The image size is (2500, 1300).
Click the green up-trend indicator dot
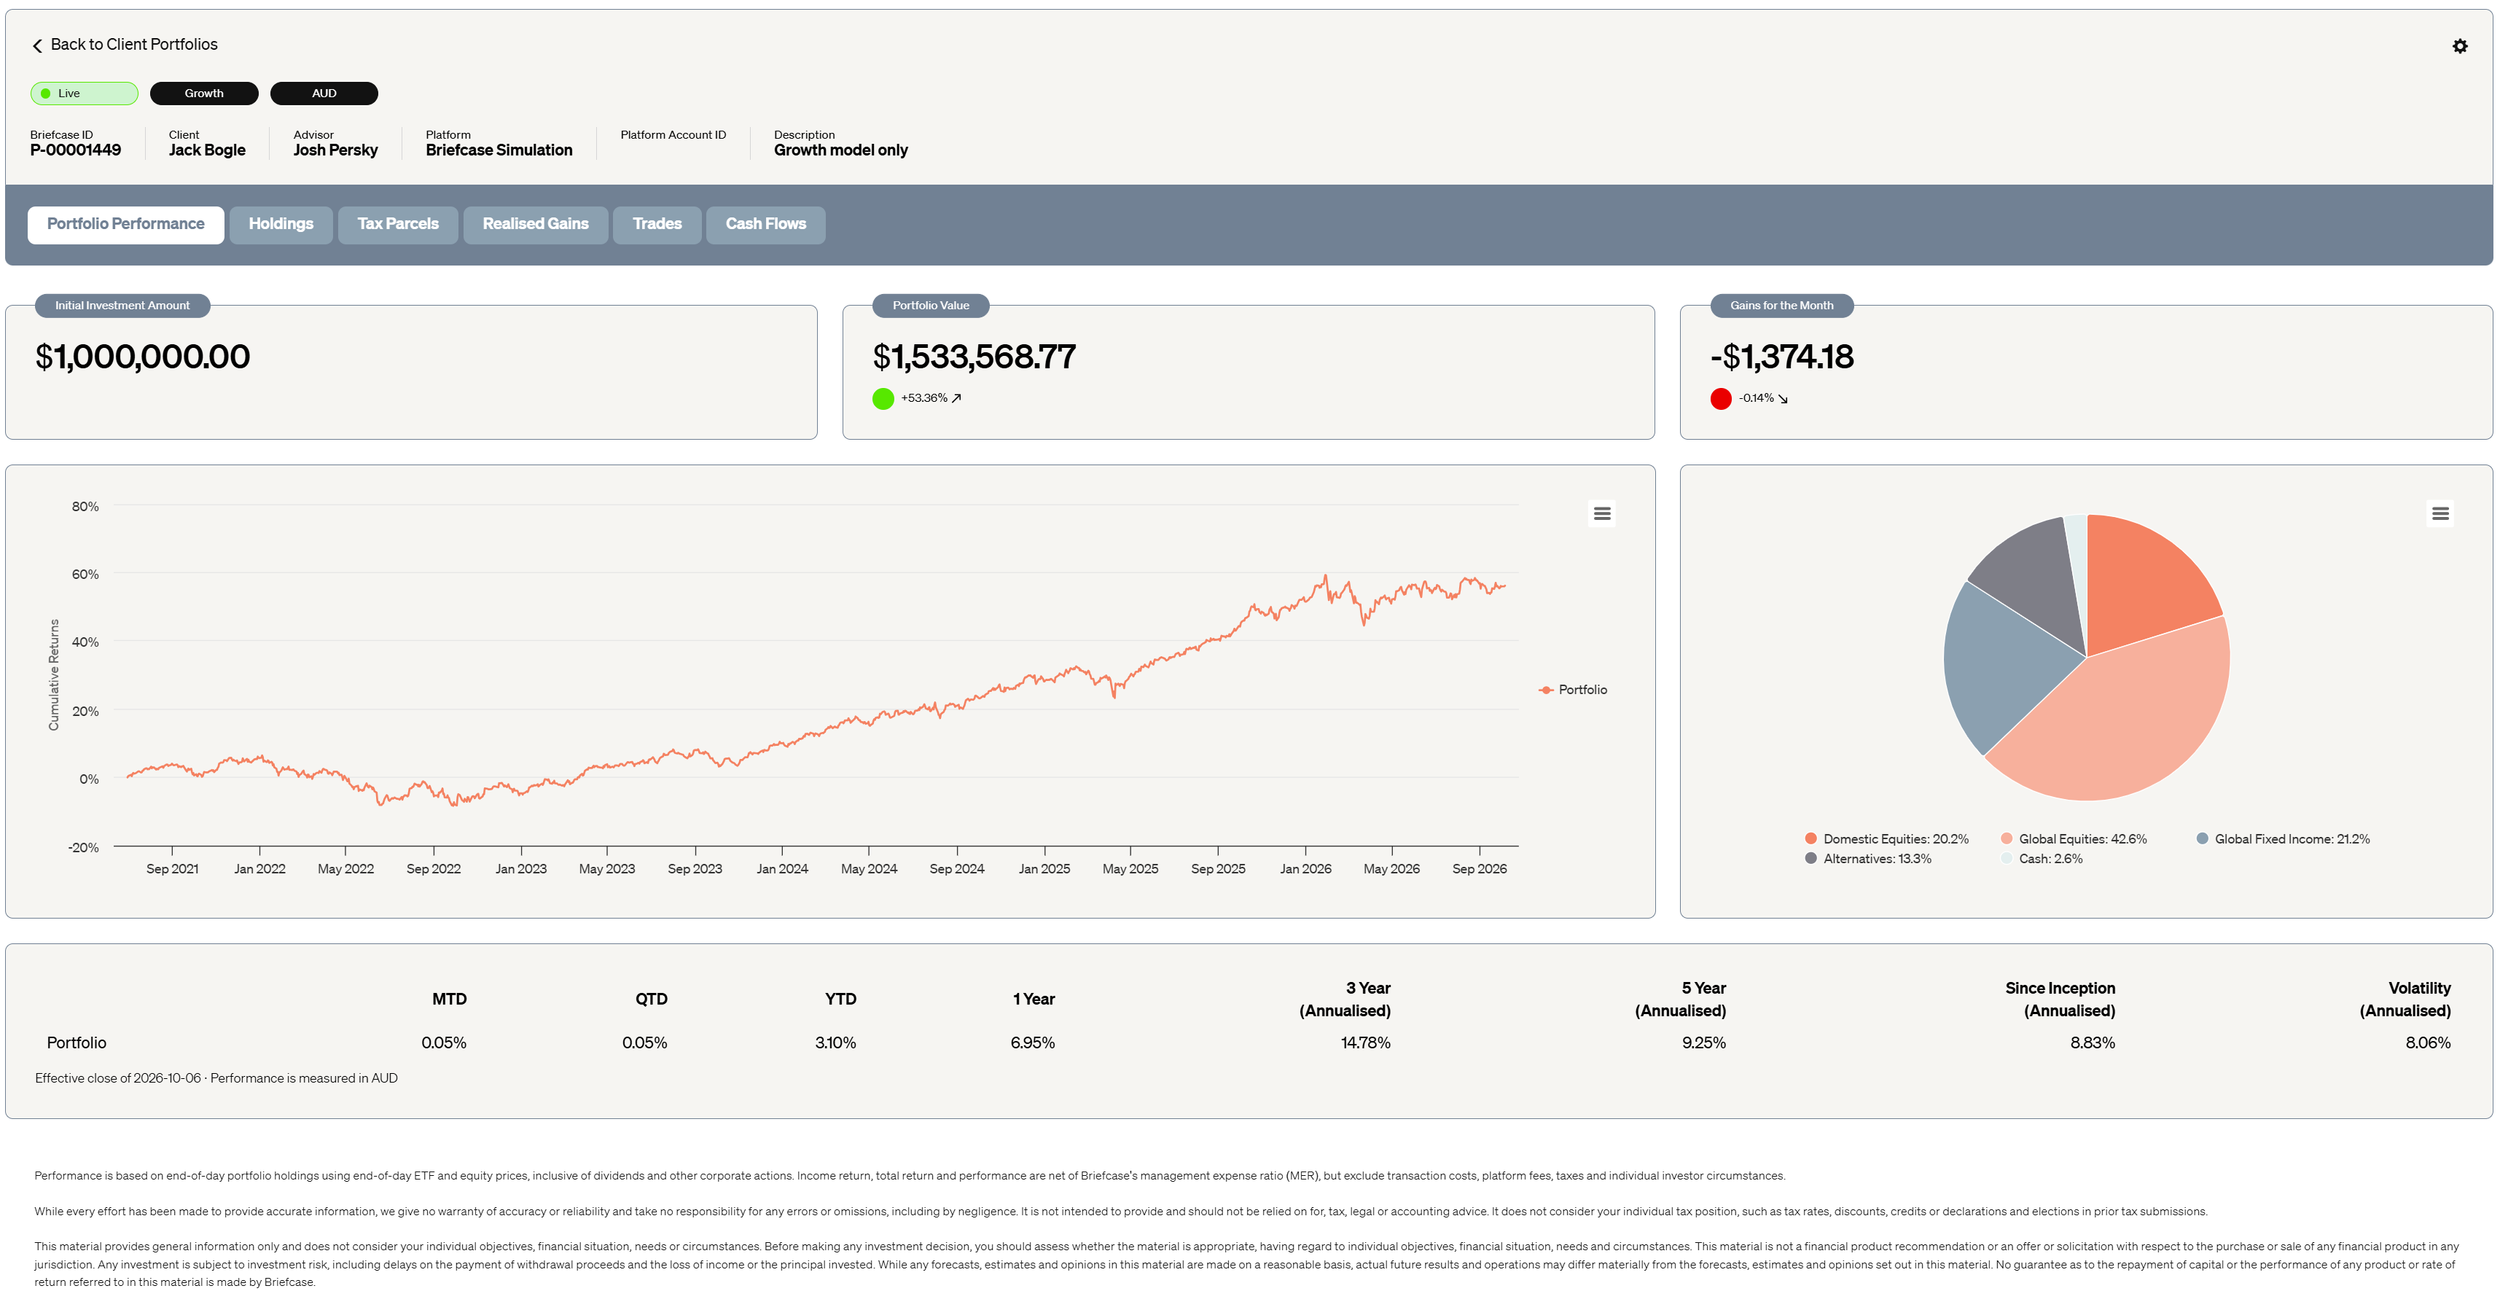883,399
